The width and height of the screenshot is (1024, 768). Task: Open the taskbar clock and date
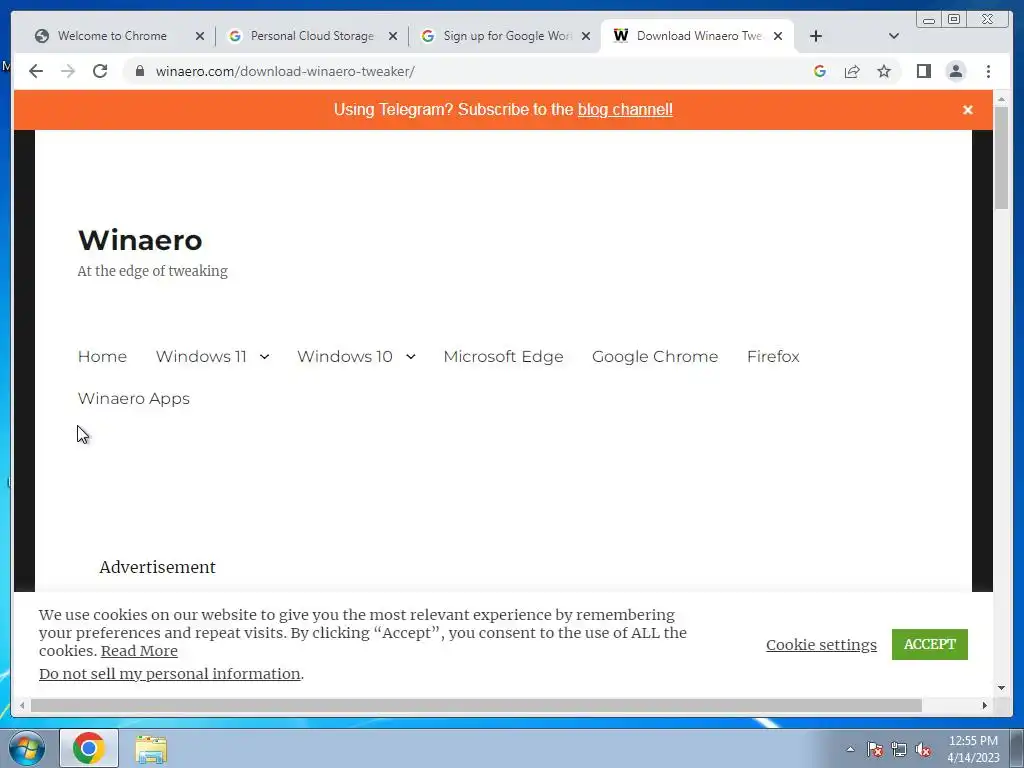point(973,749)
